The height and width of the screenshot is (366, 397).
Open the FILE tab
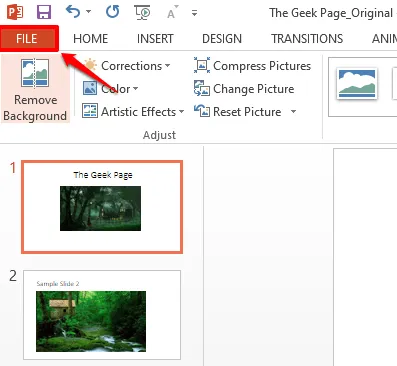click(x=28, y=39)
